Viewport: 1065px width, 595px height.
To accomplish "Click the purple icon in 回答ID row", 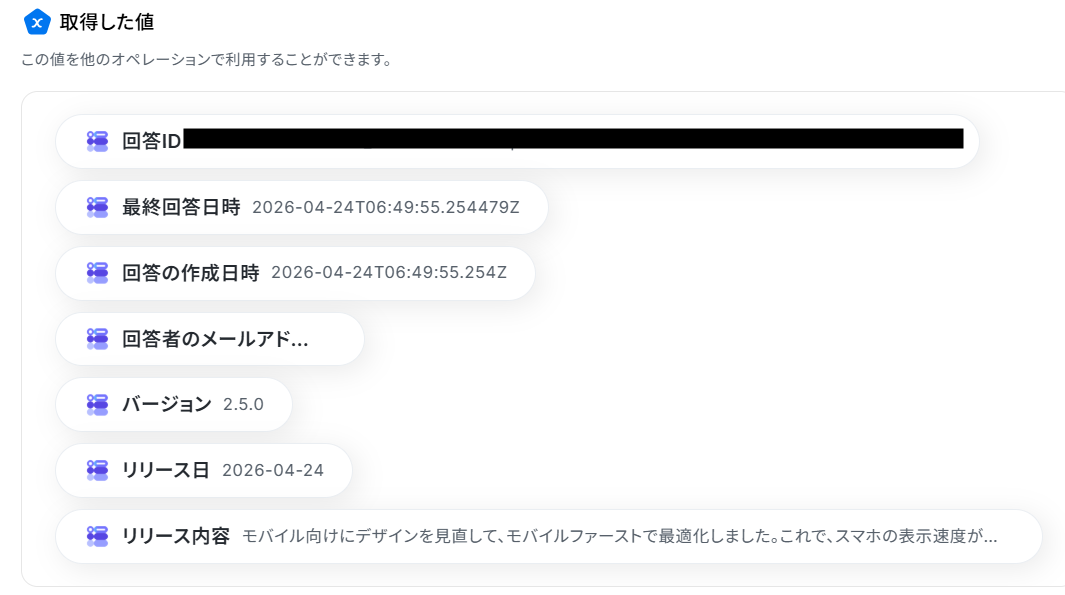I will pyautogui.click(x=97, y=141).
